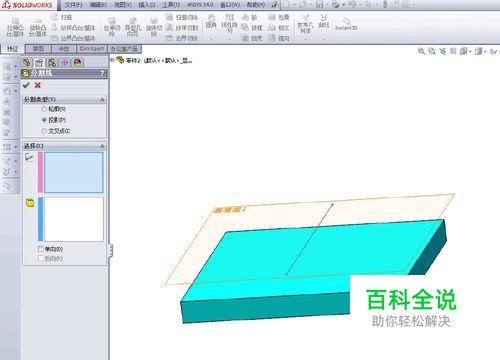The height and width of the screenshot is (360, 500).
Task: Click the 拉伸切除 extruded cut tool
Action: (112, 27)
